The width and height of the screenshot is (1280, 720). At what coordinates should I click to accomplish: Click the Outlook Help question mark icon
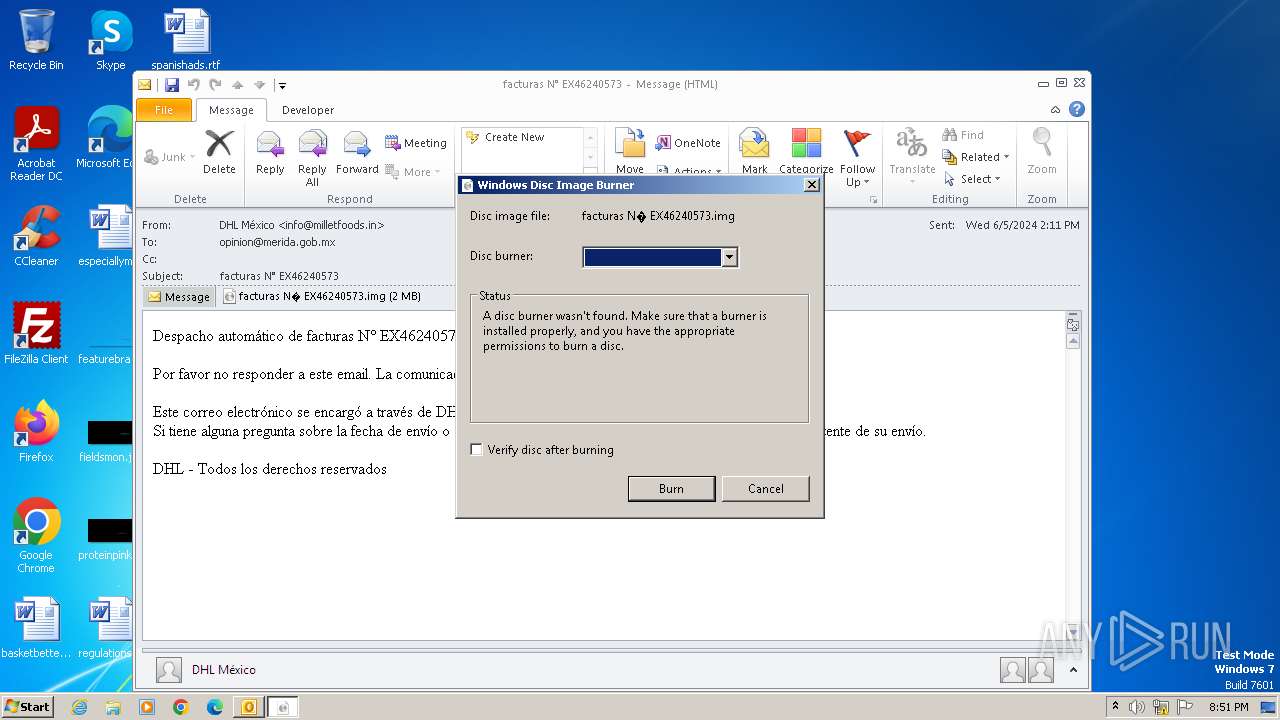coord(1077,109)
